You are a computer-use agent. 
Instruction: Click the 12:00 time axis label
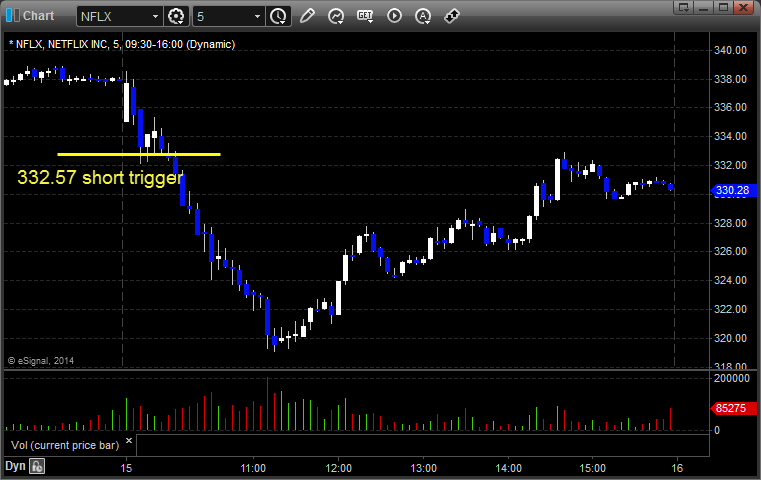pyautogui.click(x=339, y=468)
